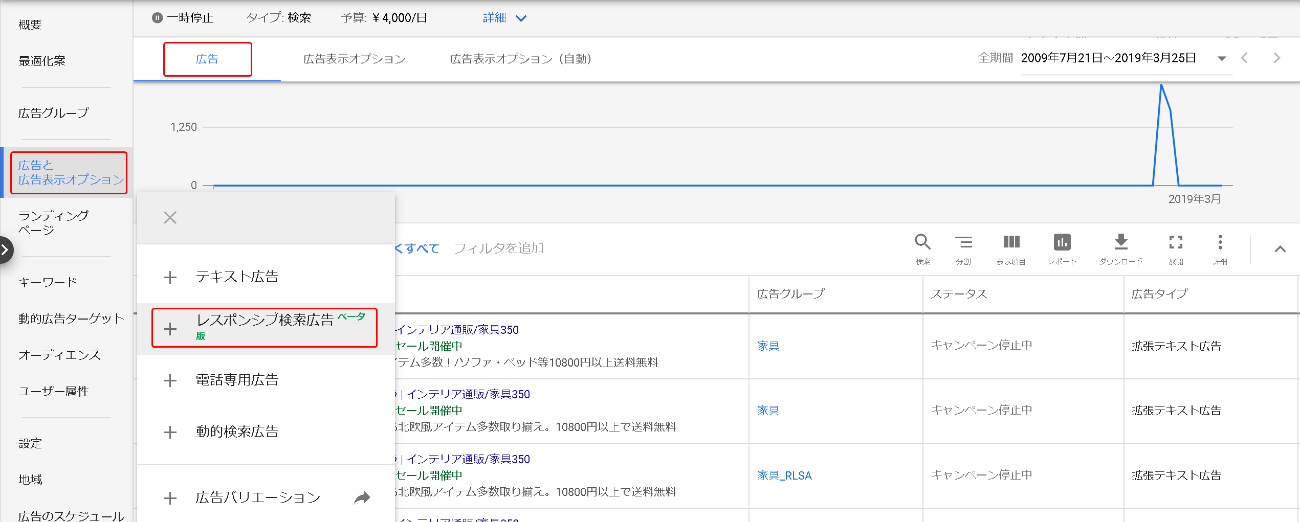Open the 家具_RLSA ad group link
Screen dimensions: 1300x522
tap(784, 476)
